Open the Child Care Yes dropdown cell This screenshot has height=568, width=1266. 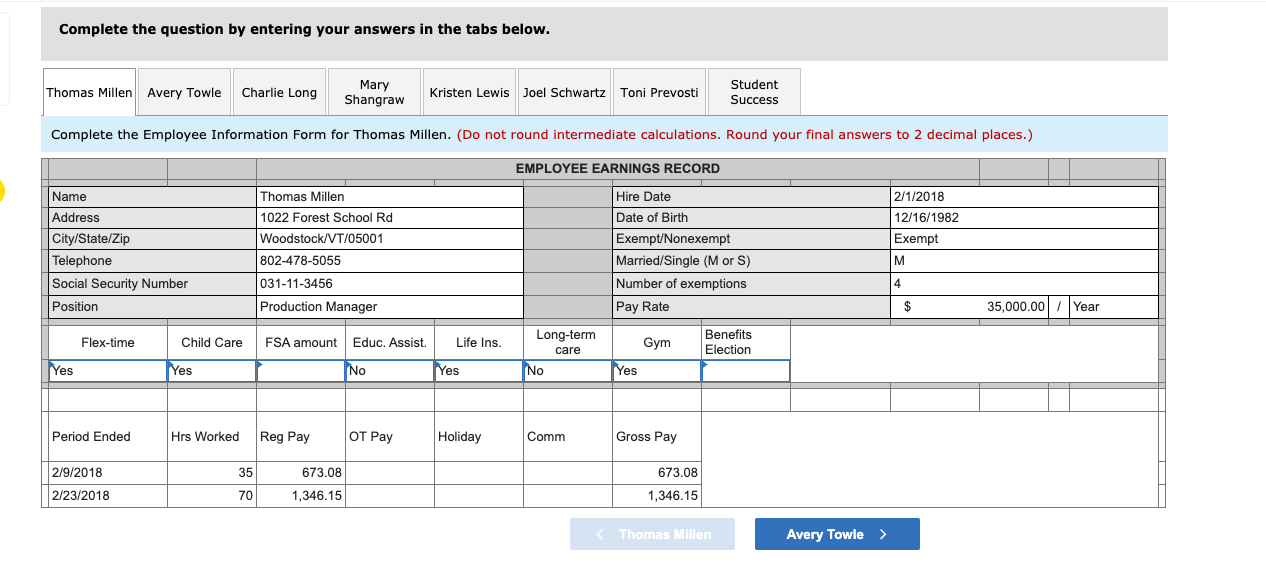coord(212,371)
